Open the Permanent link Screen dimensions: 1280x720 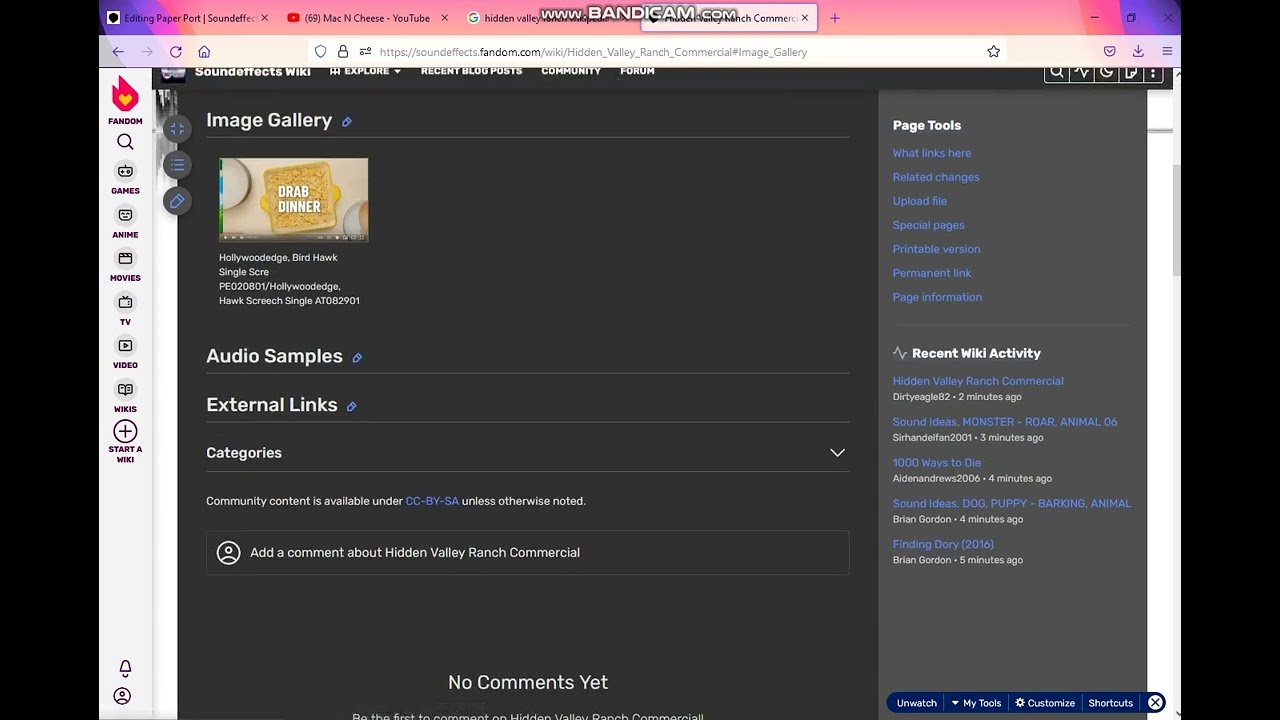932,273
